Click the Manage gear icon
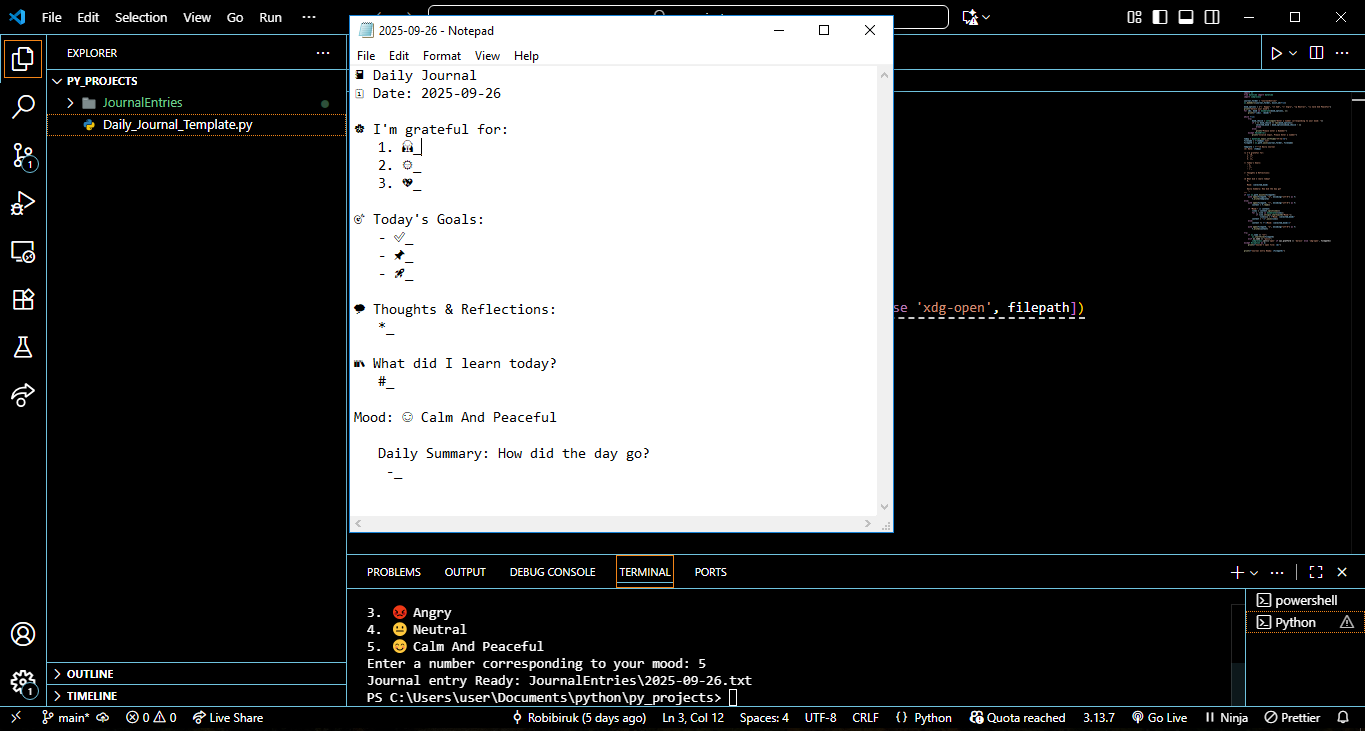This screenshot has width=1365, height=731. [x=23, y=683]
